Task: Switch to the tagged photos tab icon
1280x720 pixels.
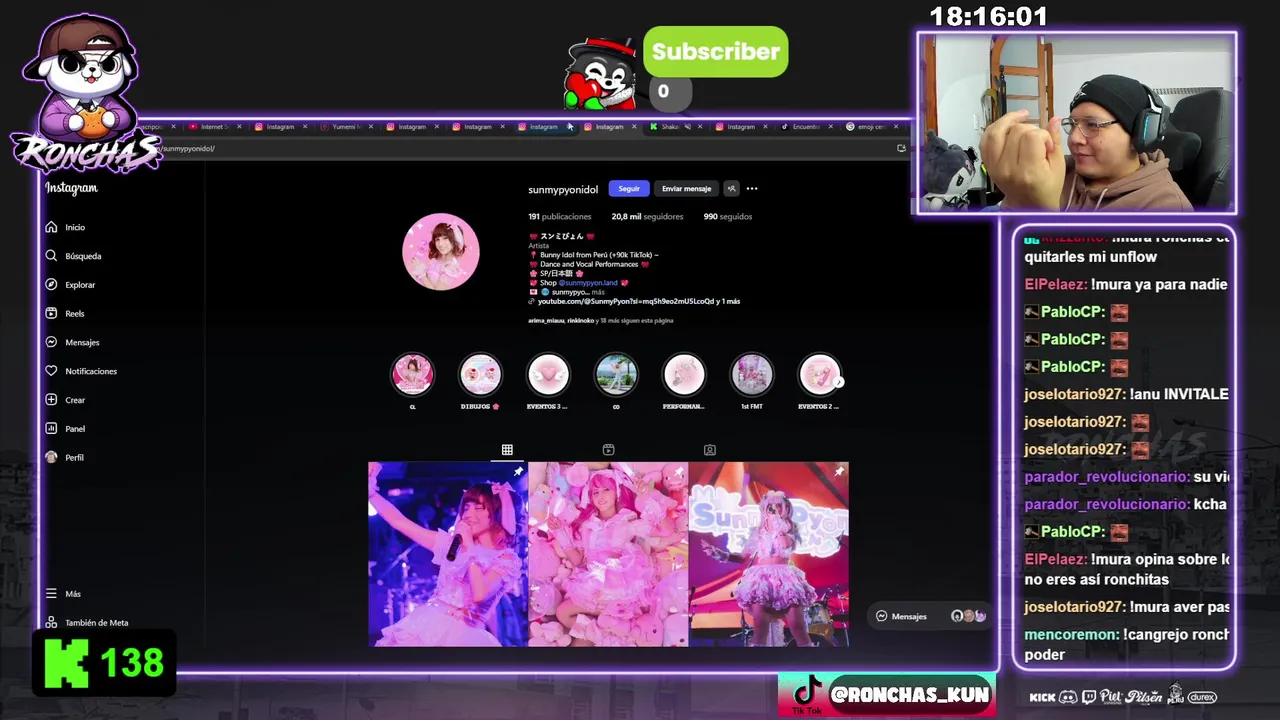Action: [709, 450]
